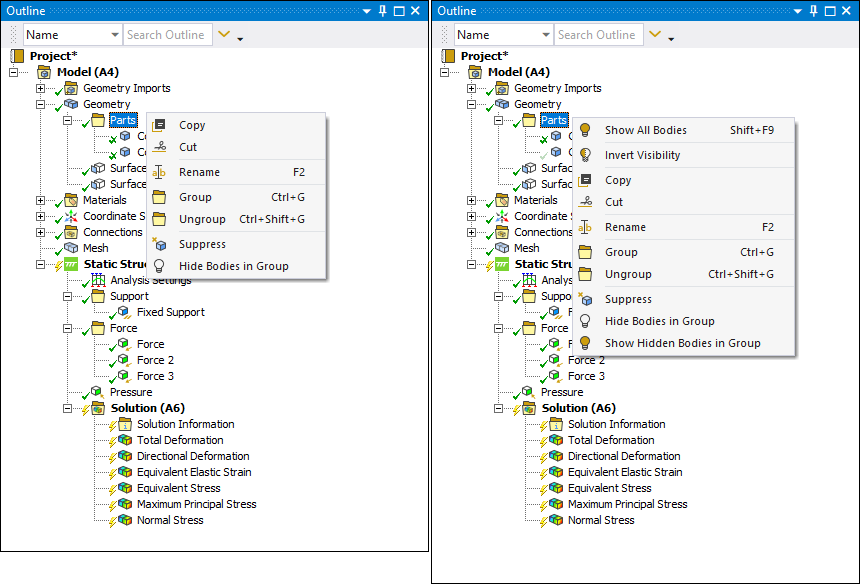Click the Search Outline field in the right panel
860x584 pixels.
596,35
